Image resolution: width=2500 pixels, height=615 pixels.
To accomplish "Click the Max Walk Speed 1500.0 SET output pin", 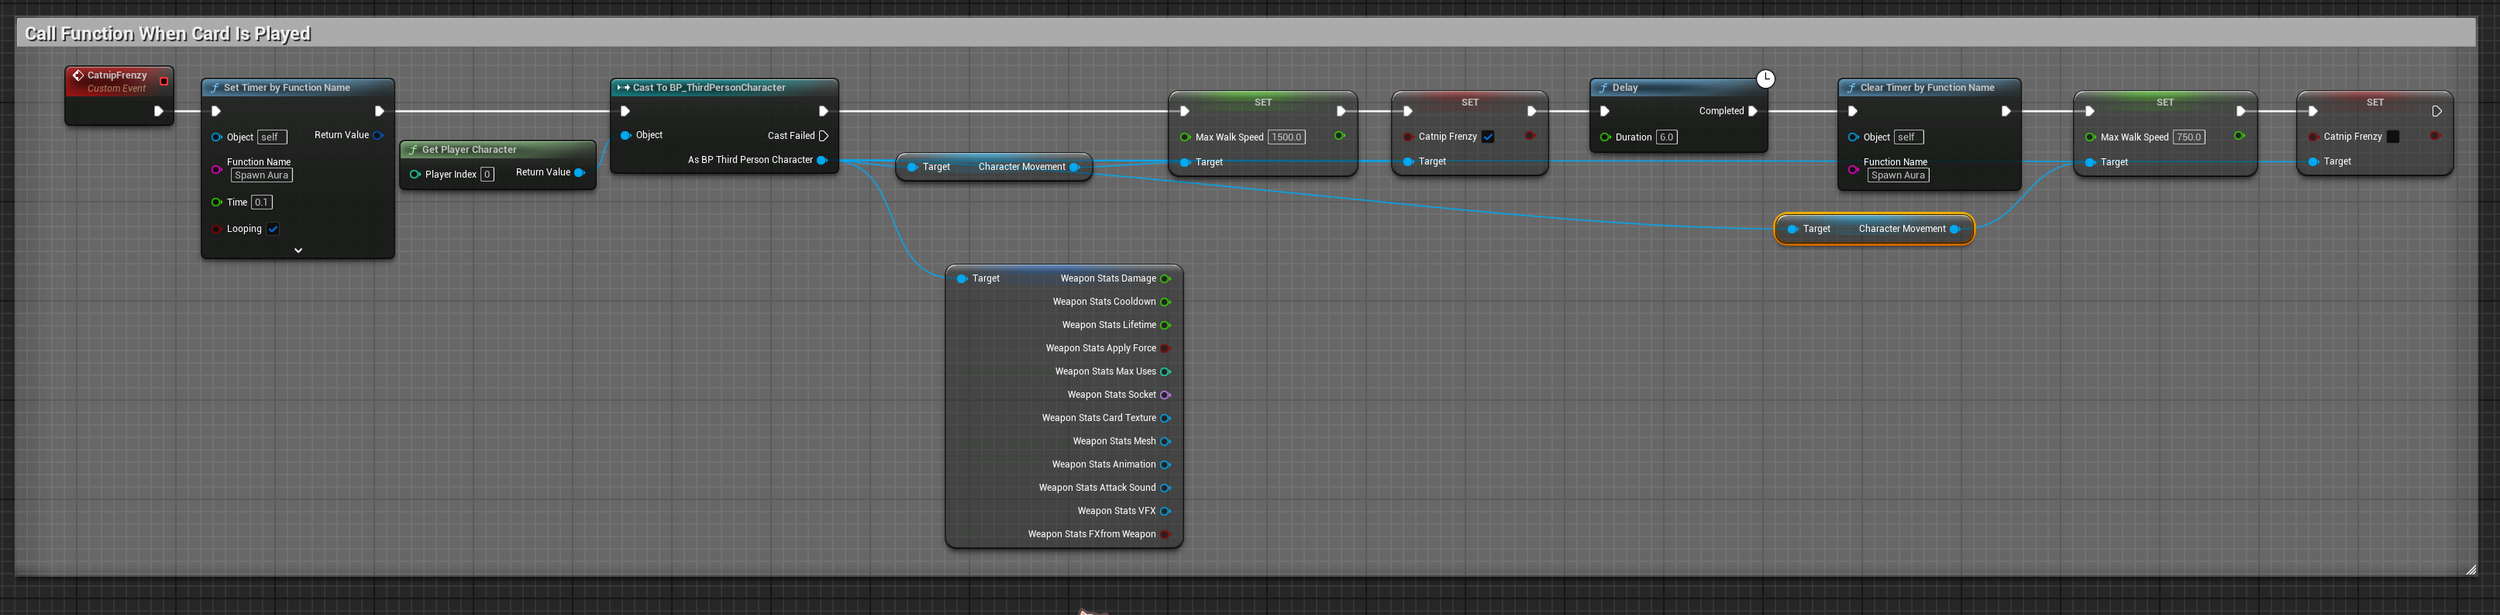I will (x=1339, y=136).
